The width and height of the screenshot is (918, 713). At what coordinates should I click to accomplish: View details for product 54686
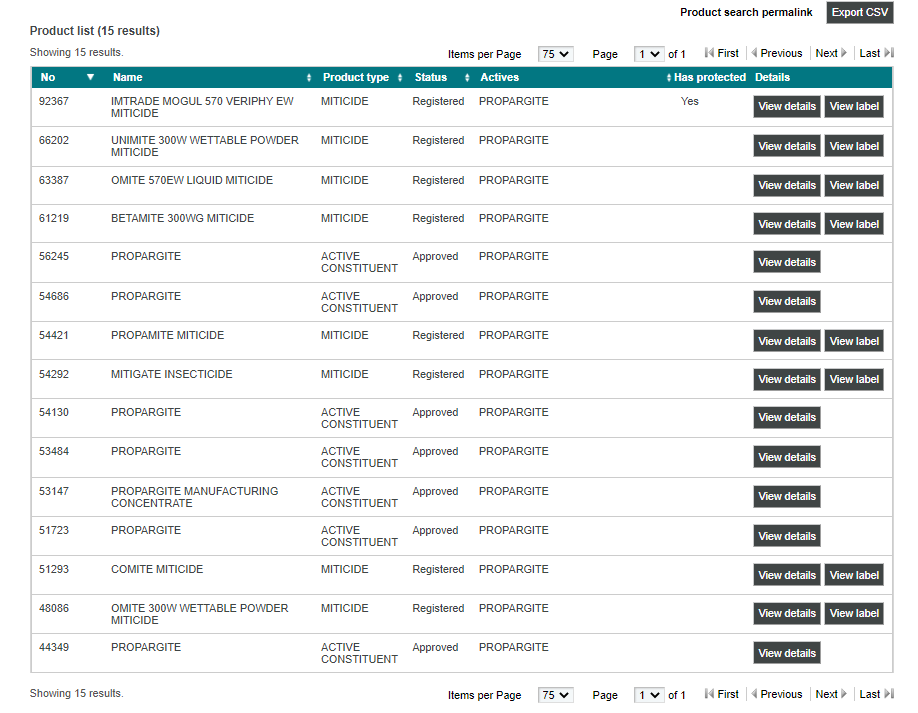click(x=787, y=301)
